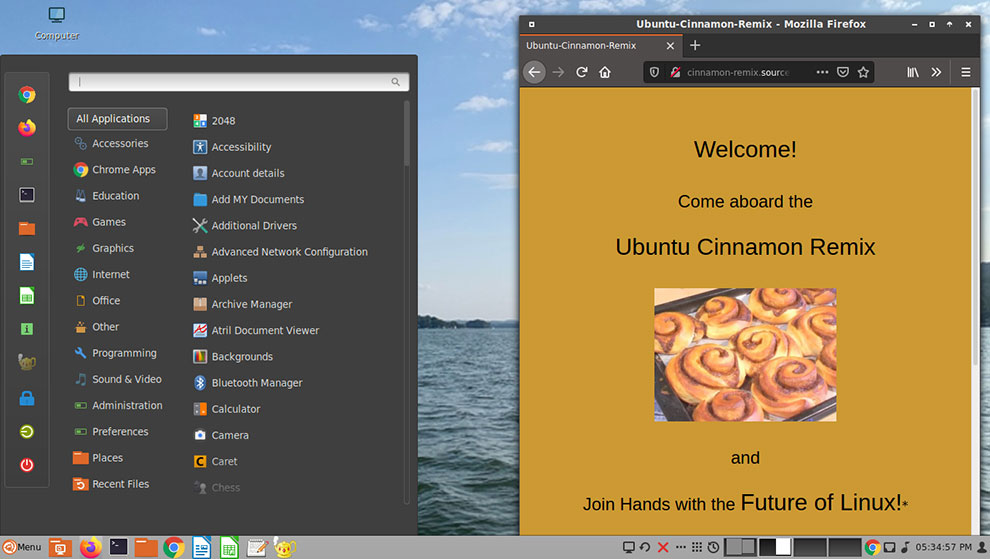990x559 pixels.
Task: Click the cinnamon rolls image on the webpage
Action: click(x=745, y=355)
